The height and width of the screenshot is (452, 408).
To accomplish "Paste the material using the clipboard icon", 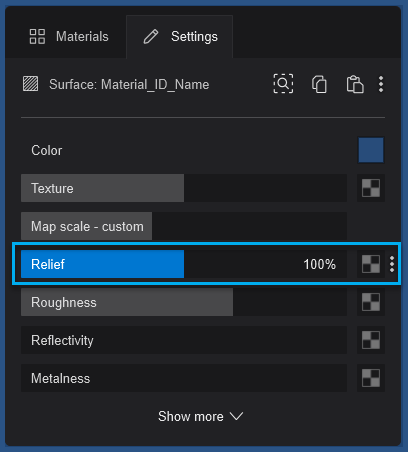I will click(355, 84).
